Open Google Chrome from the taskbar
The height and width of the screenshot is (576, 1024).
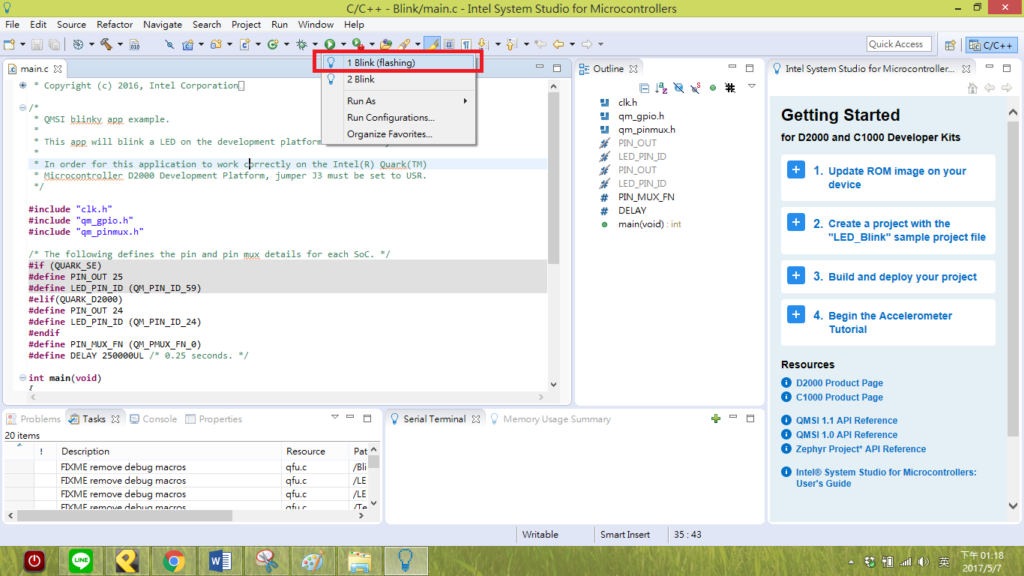point(174,561)
